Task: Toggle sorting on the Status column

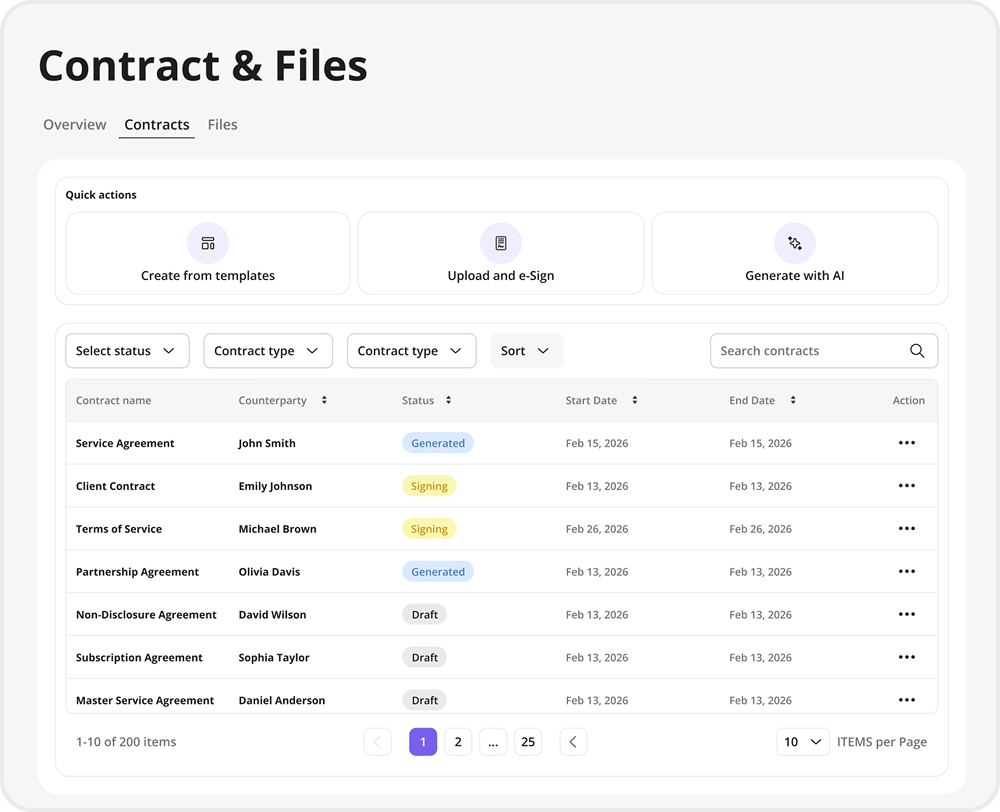Action: [x=448, y=400]
